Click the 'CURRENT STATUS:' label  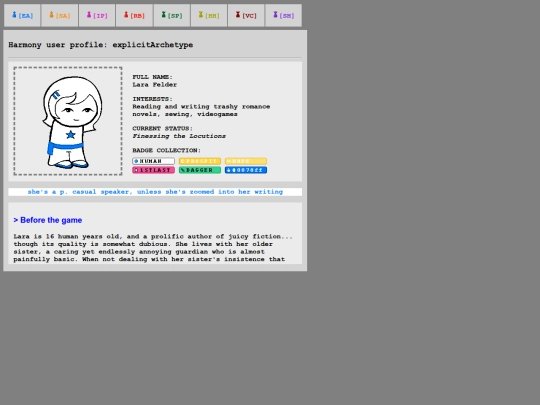point(163,128)
